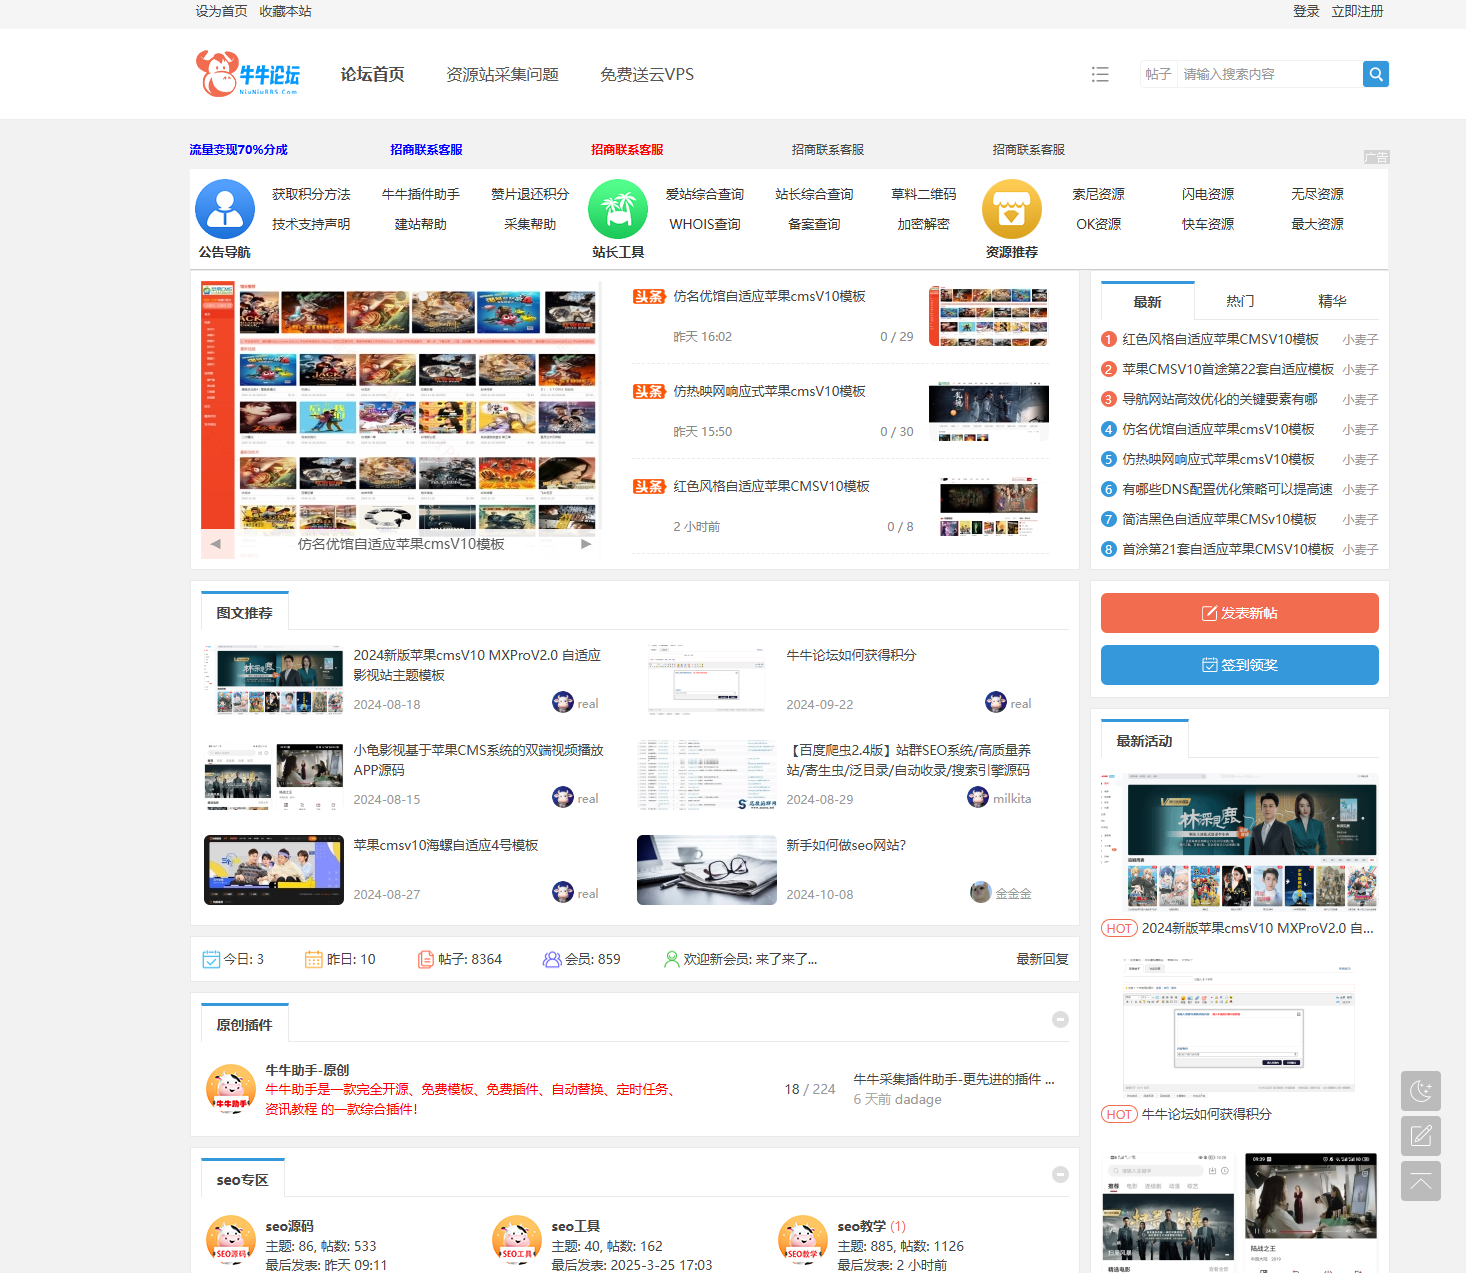Click the 发表新帖 button

point(1239,613)
